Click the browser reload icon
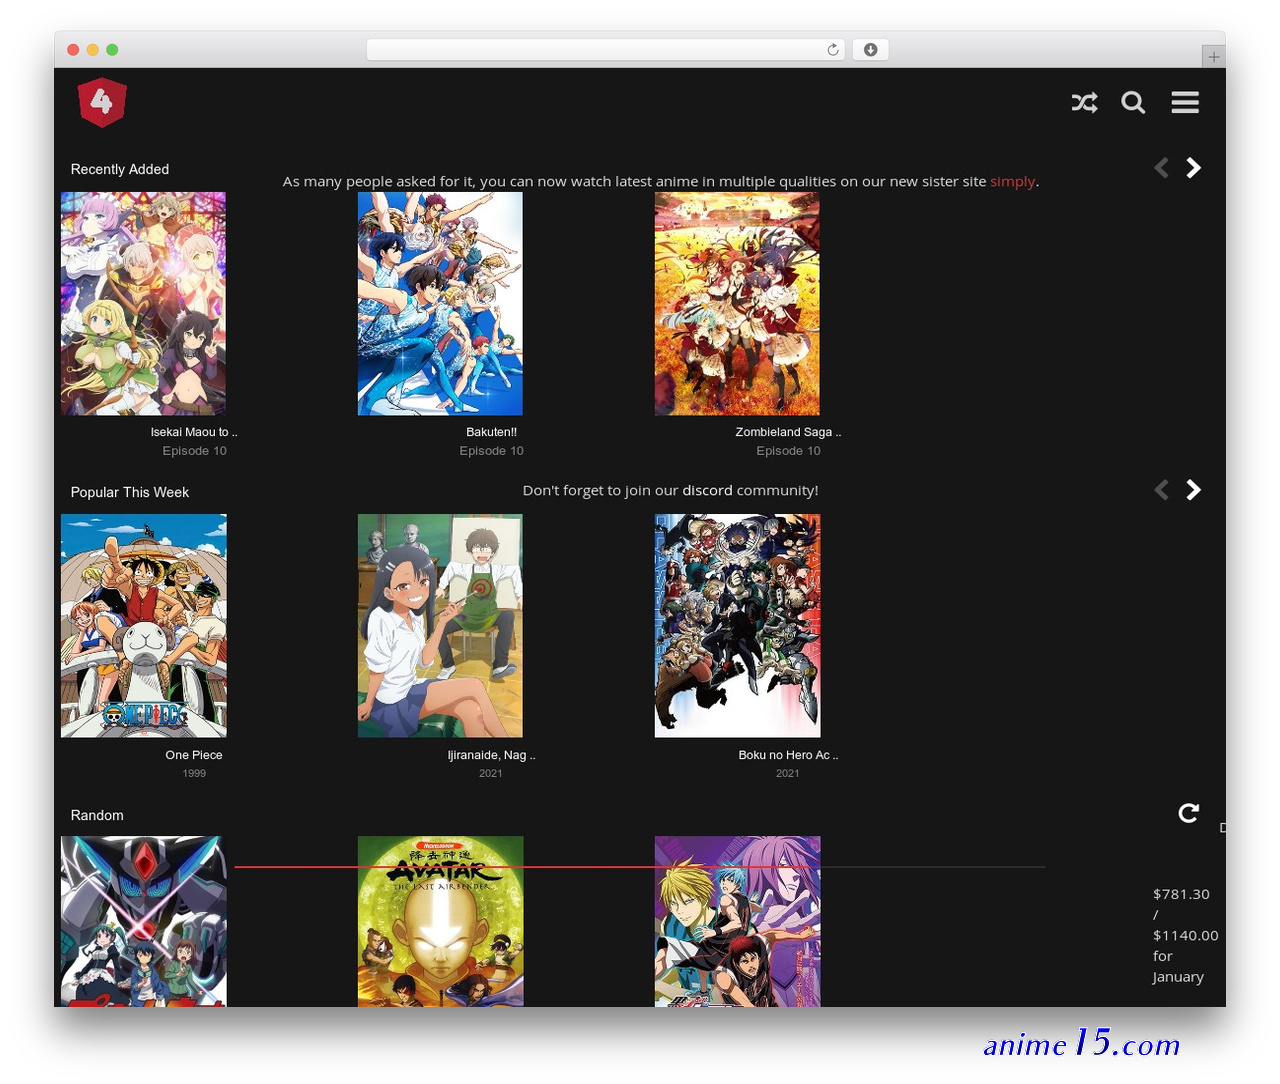 click(833, 50)
